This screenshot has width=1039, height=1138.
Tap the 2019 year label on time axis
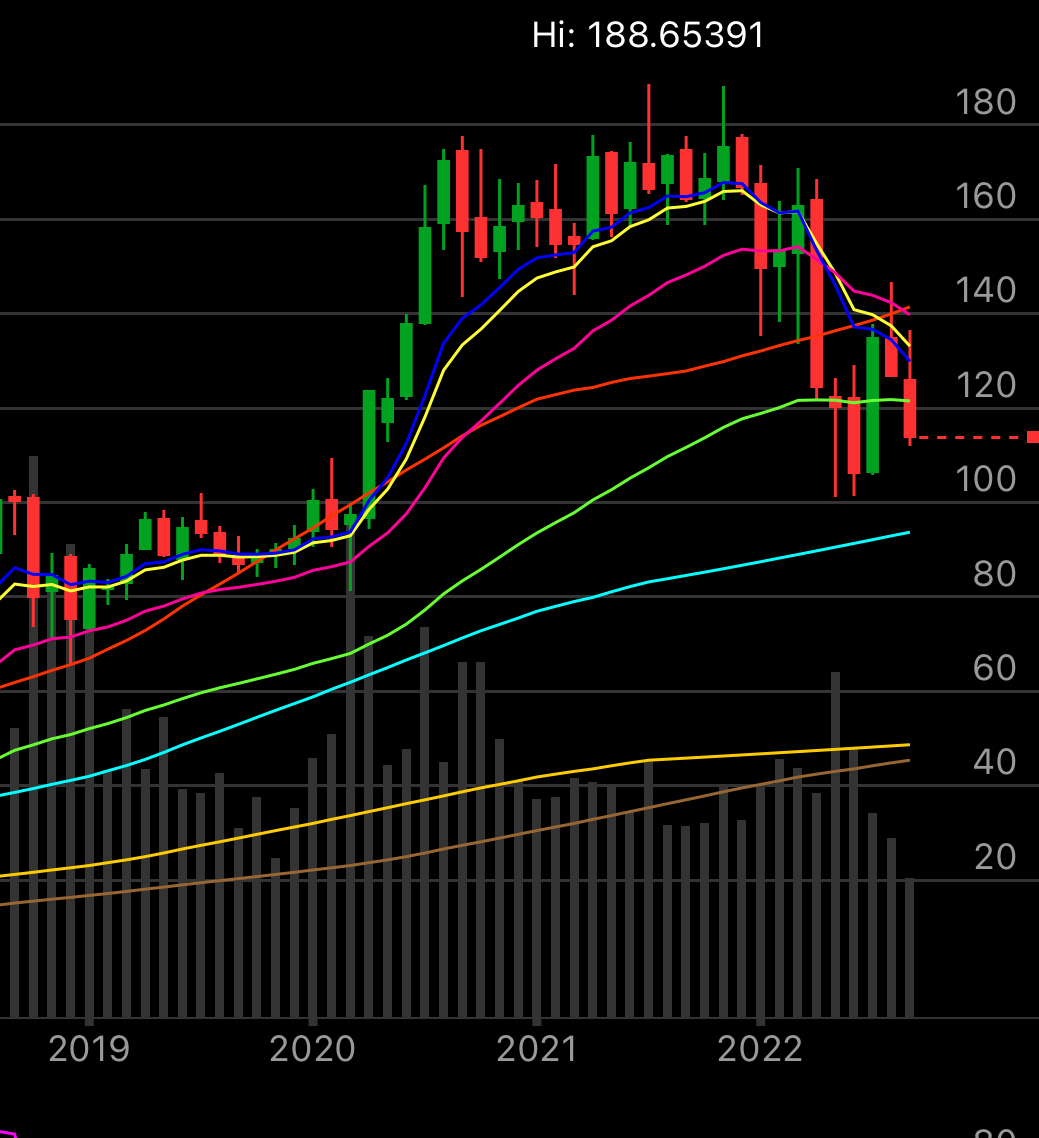coord(89,1049)
